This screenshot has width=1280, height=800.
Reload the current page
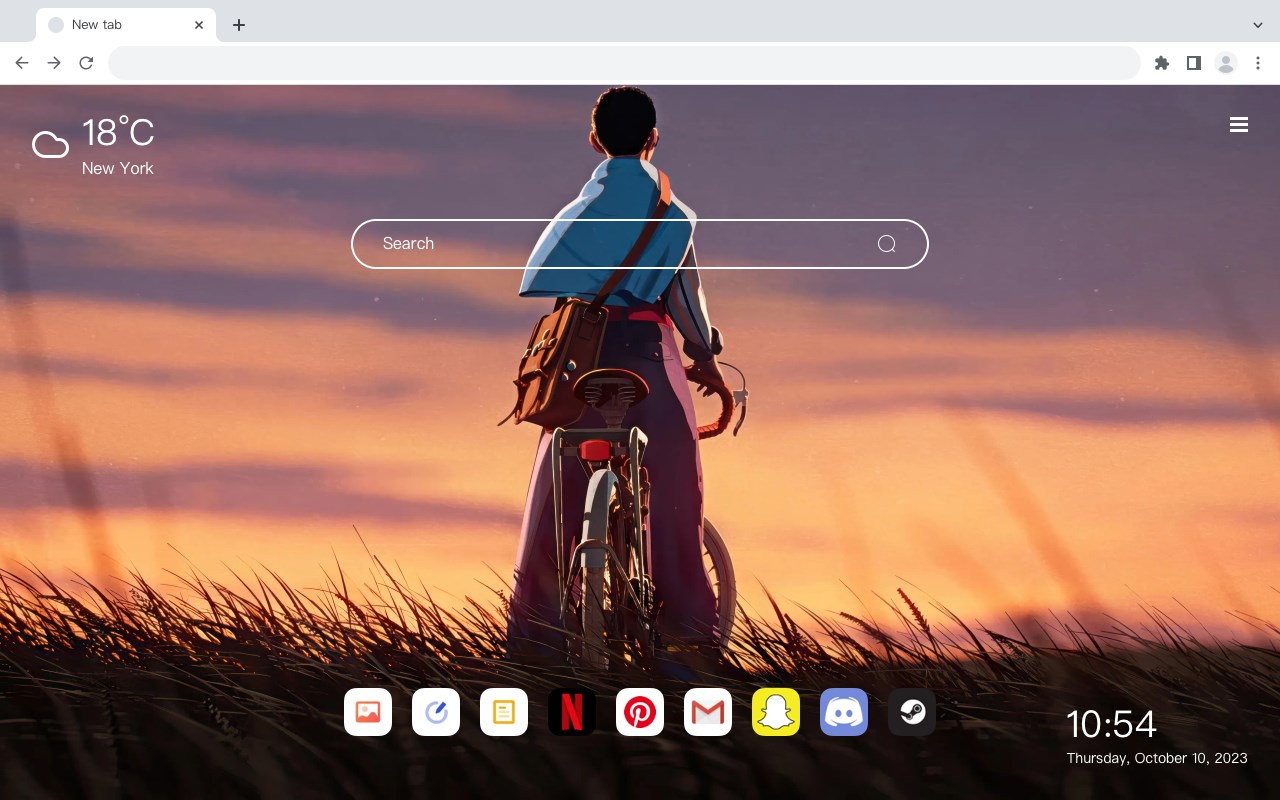point(86,63)
